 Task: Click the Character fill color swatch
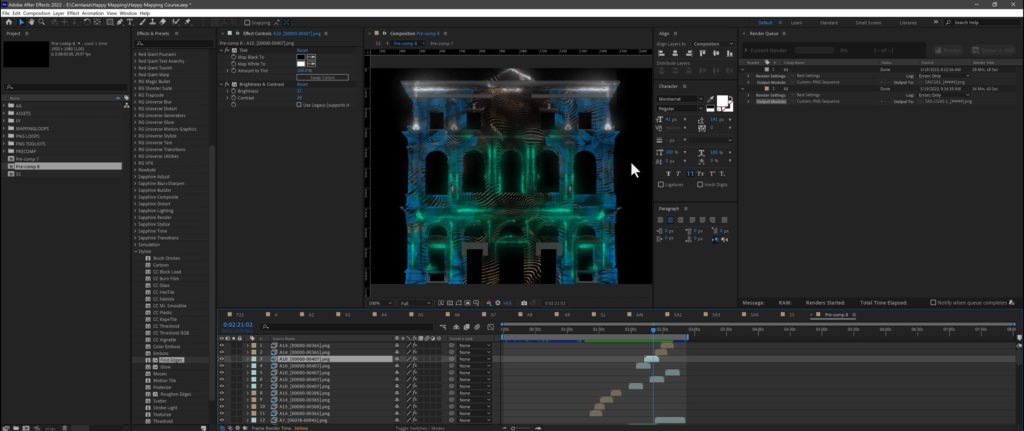722,101
